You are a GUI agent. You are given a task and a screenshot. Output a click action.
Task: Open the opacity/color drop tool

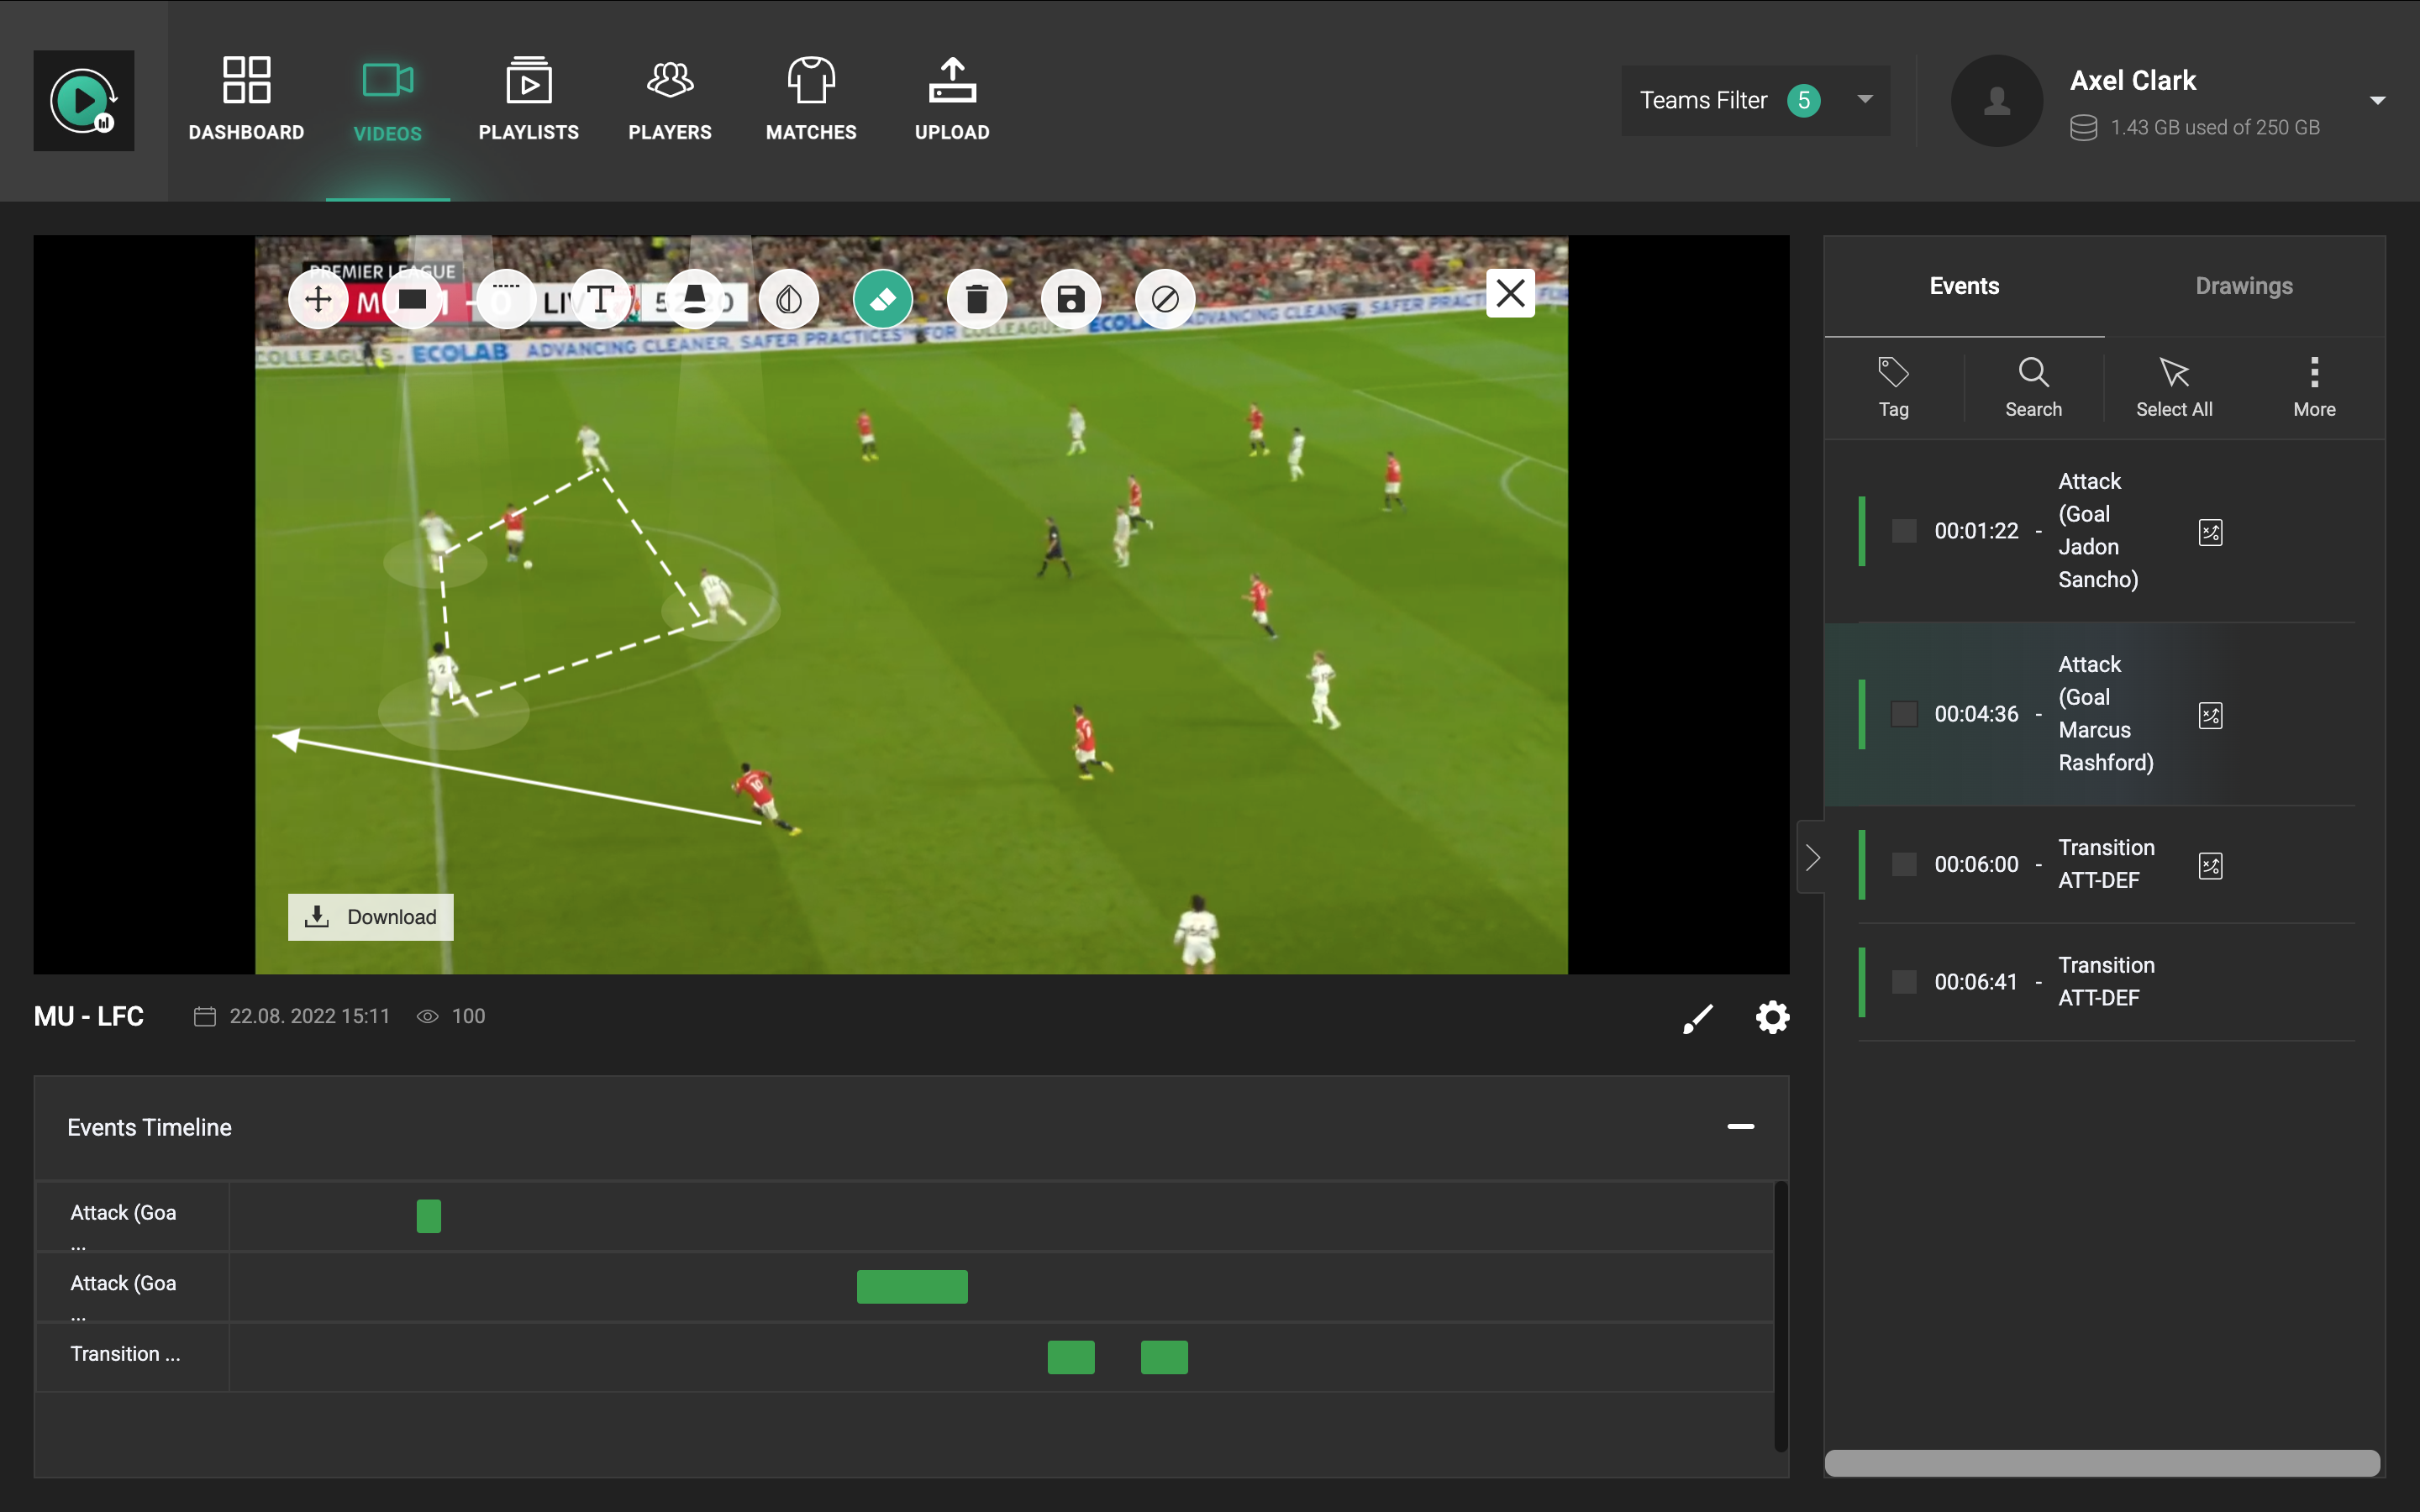tap(788, 299)
